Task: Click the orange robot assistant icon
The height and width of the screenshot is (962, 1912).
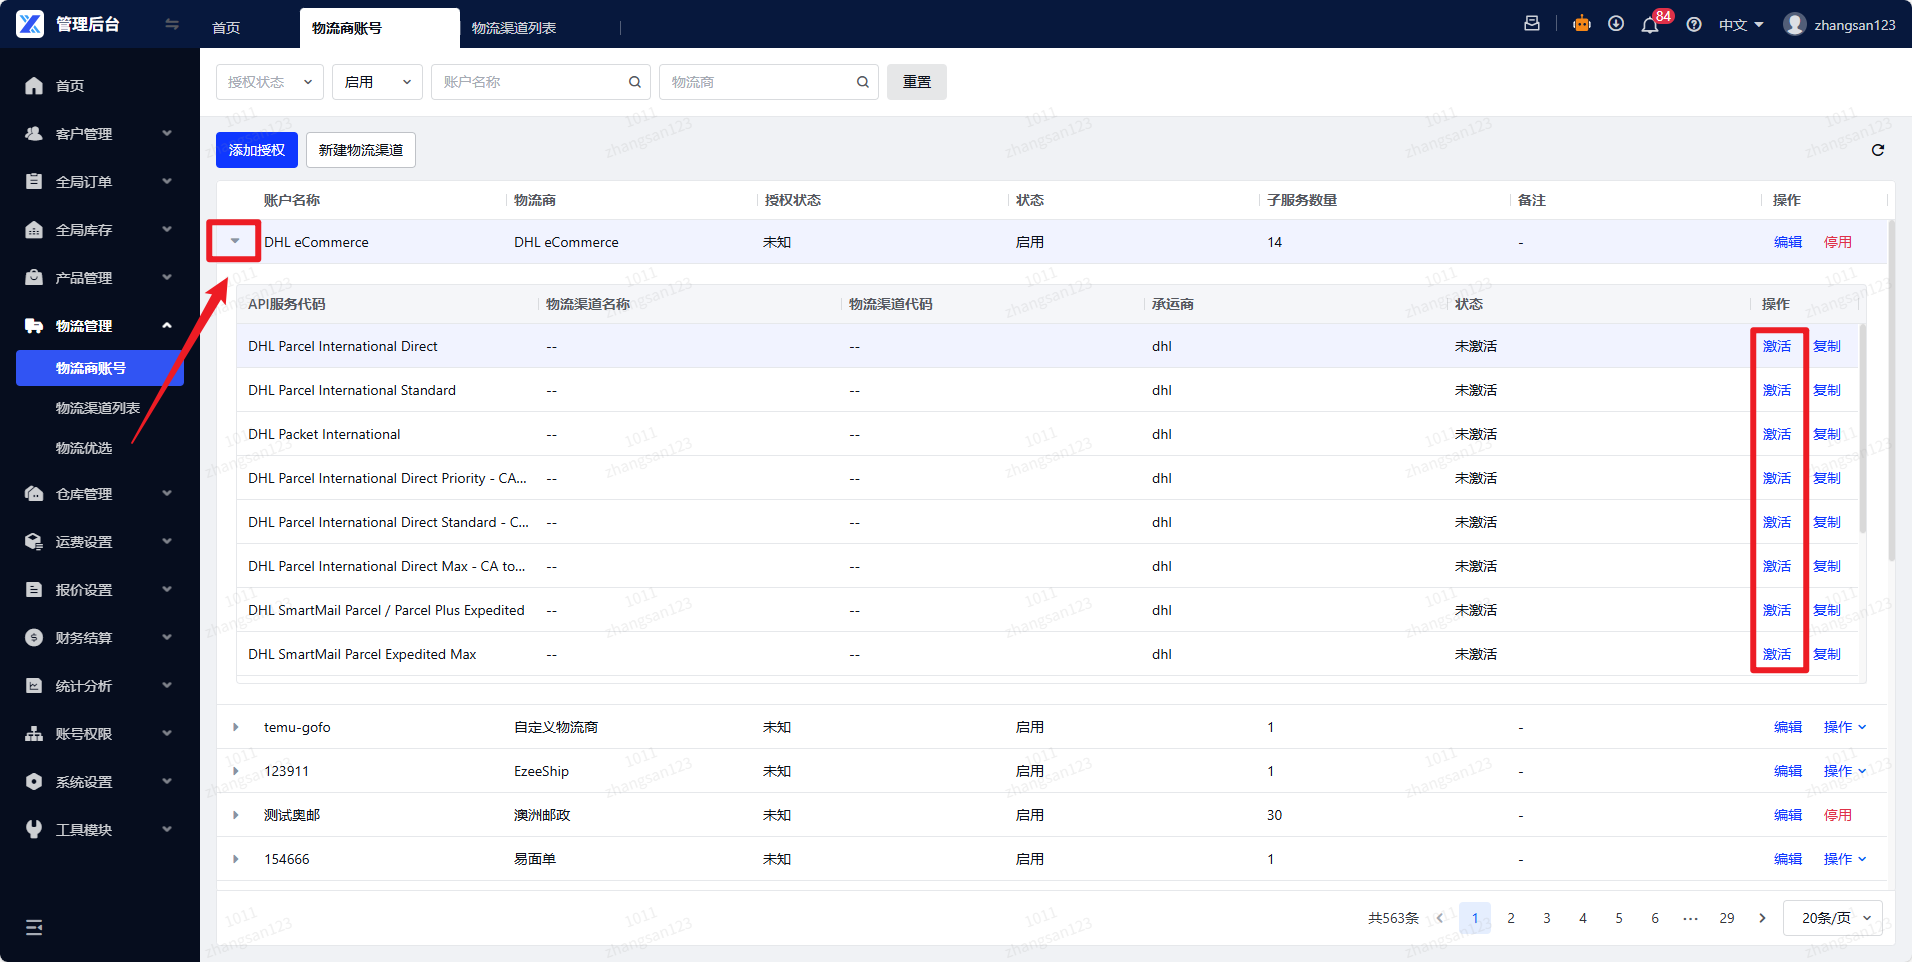Action: click(1582, 24)
